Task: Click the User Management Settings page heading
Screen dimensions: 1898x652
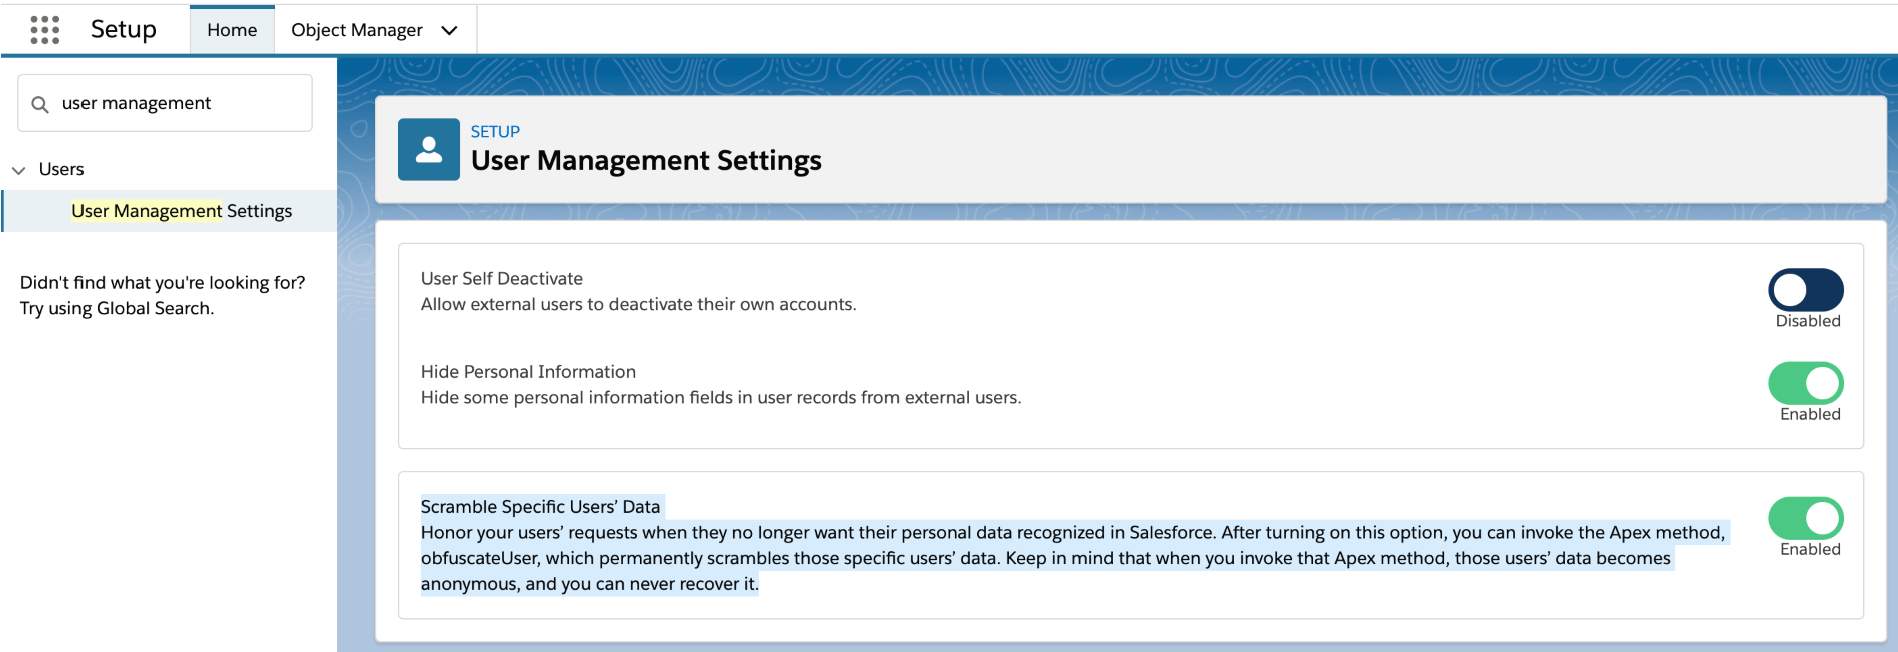Action: 646,160
